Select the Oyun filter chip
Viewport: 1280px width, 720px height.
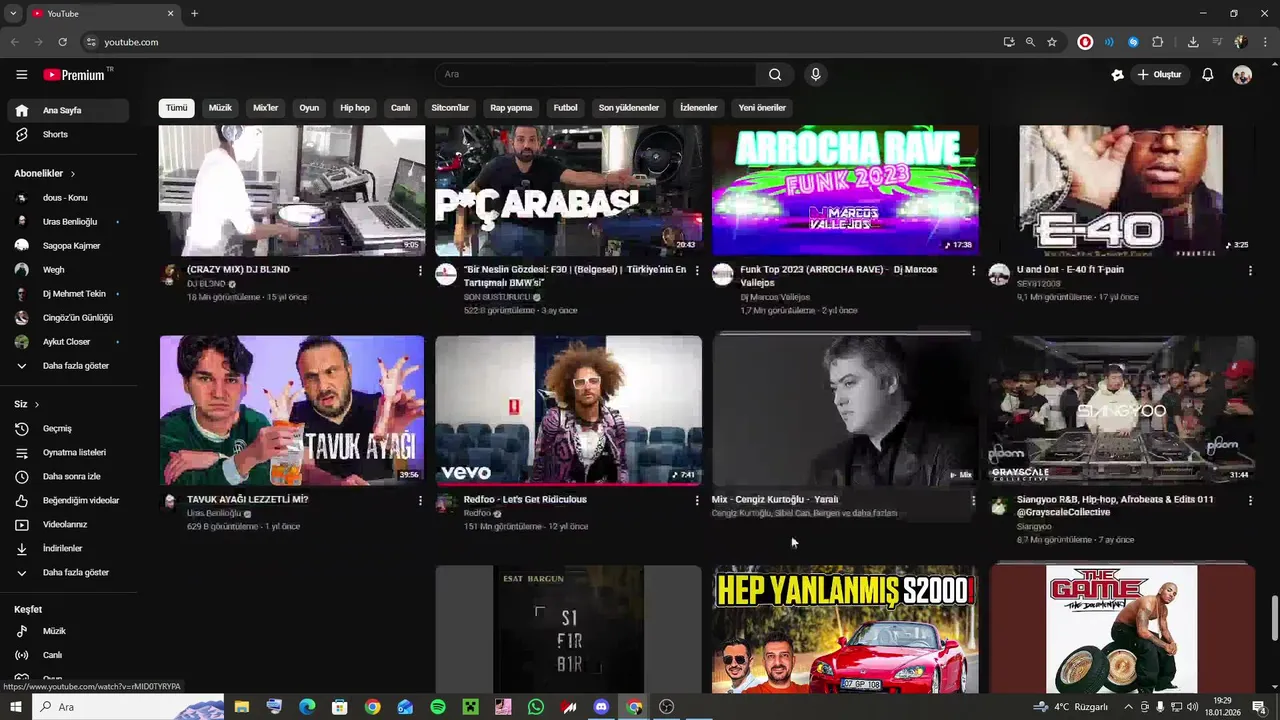pos(309,108)
